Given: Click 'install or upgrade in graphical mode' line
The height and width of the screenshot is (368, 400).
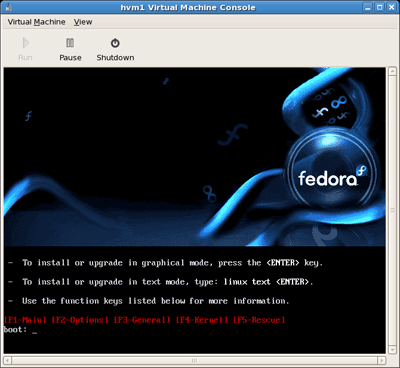Looking at the screenshot, I should point(166,263).
